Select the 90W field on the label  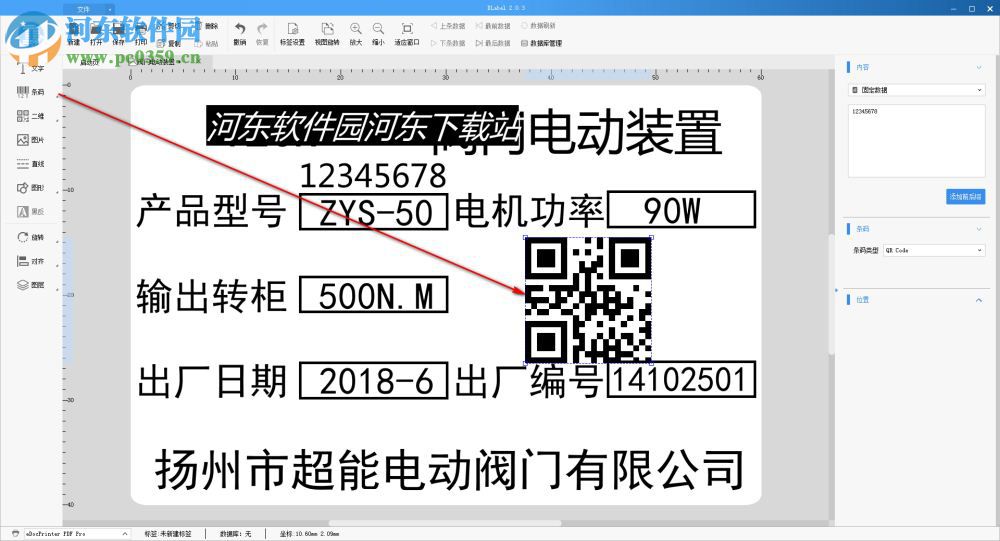[681, 209]
